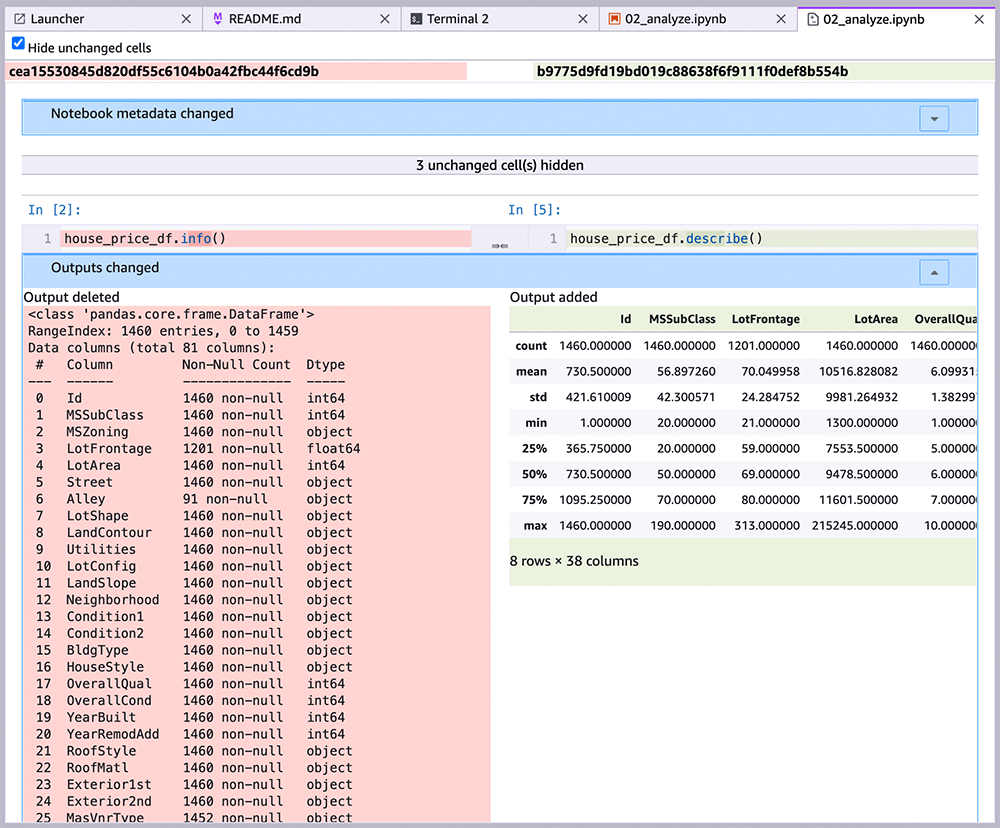Click the YearBuilt row in deleted output

tap(191, 717)
